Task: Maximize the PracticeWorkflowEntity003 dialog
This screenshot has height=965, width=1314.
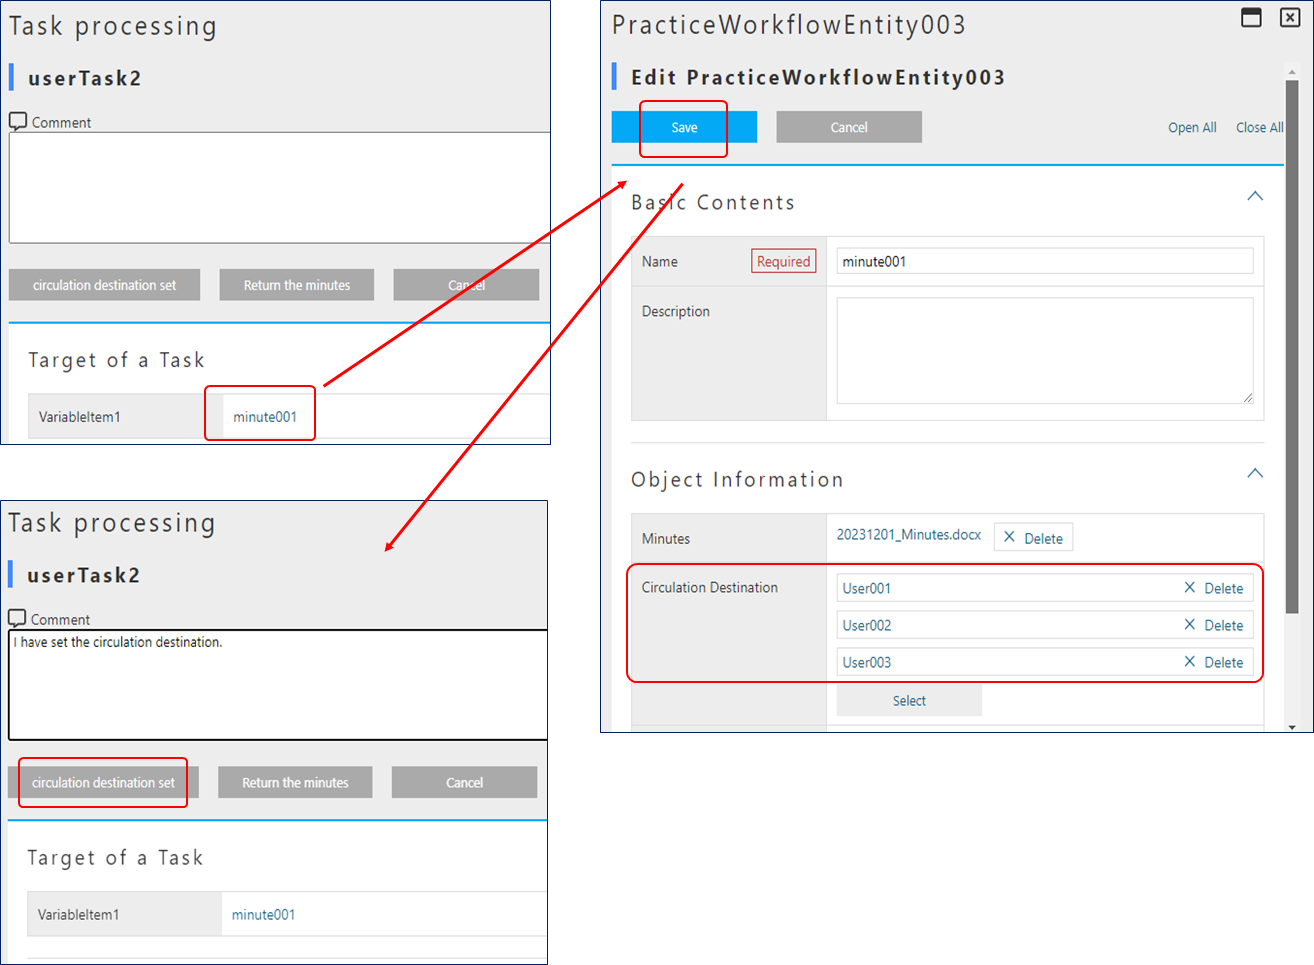Action: tap(1251, 17)
